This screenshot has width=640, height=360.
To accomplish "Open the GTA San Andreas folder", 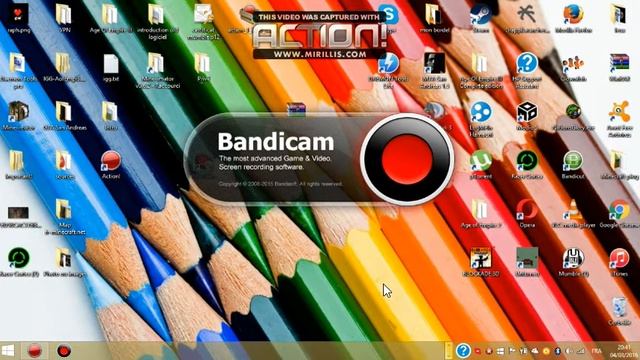I will pos(64,116).
